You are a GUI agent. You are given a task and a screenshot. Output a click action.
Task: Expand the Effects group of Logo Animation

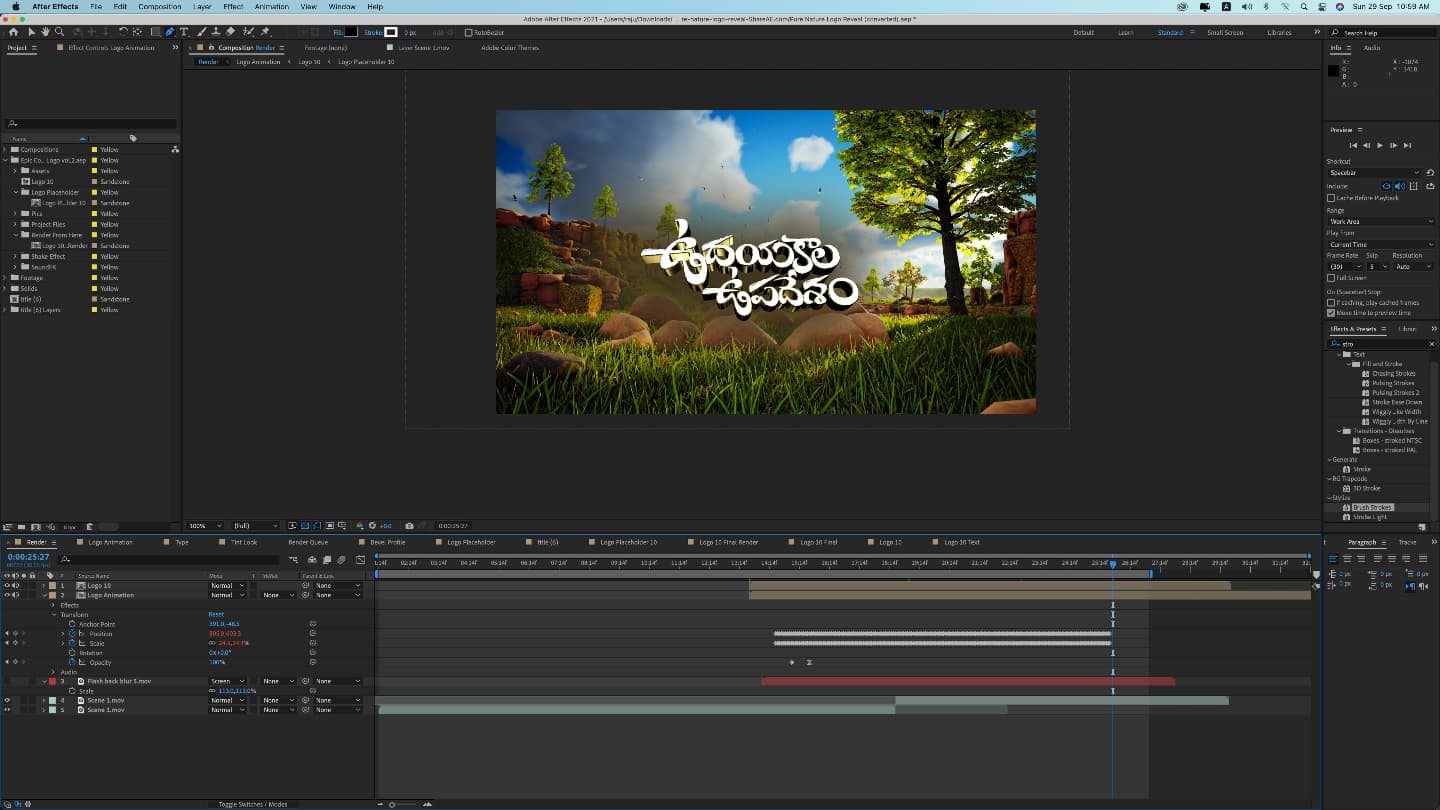tap(53, 605)
